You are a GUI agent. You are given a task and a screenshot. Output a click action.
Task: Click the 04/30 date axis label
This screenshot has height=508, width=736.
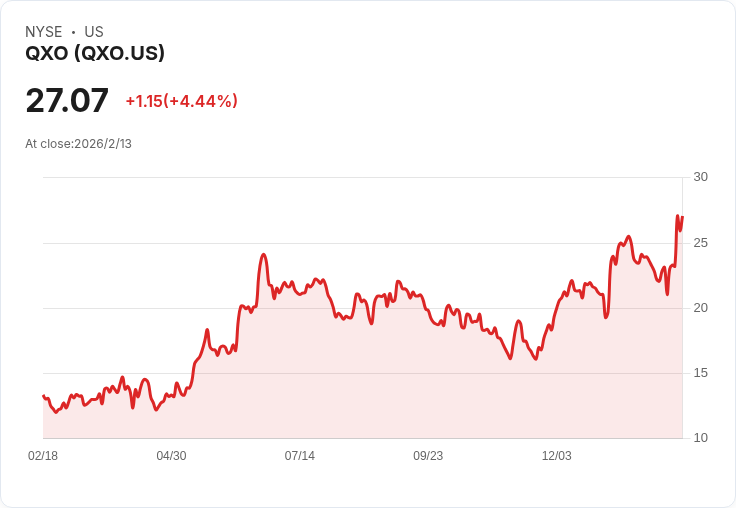click(x=171, y=455)
